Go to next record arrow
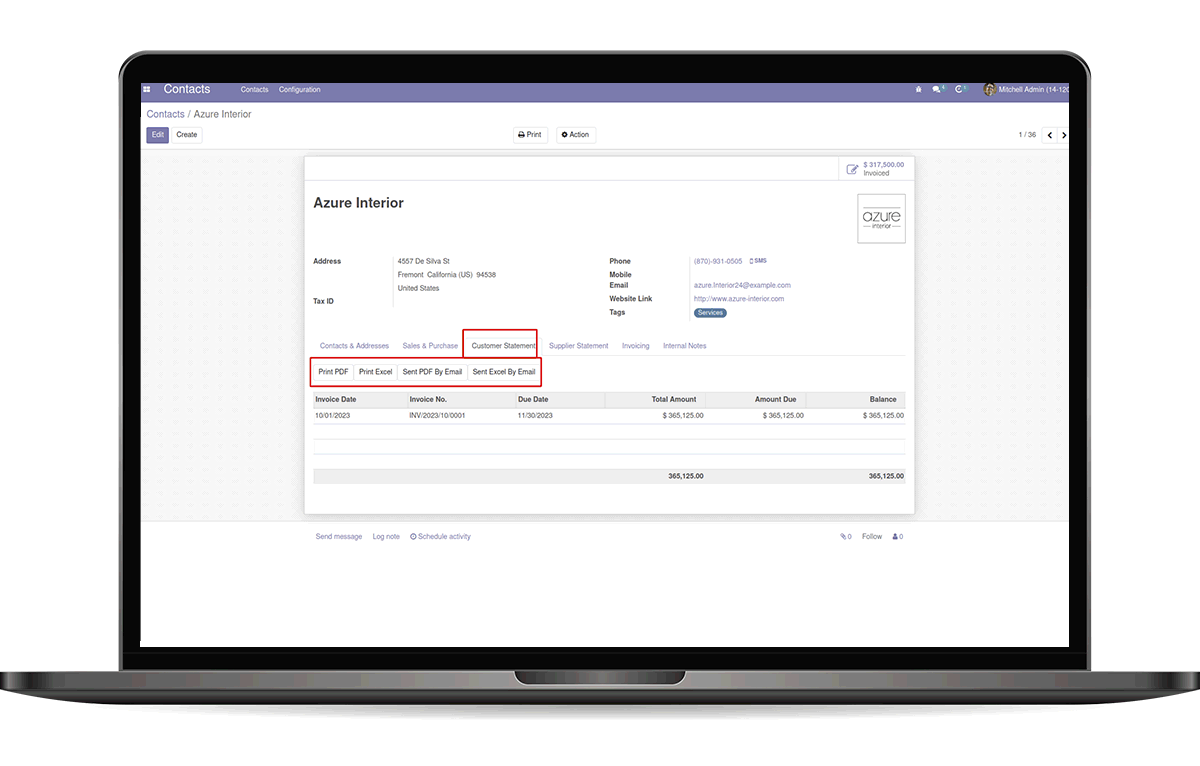 1064,135
